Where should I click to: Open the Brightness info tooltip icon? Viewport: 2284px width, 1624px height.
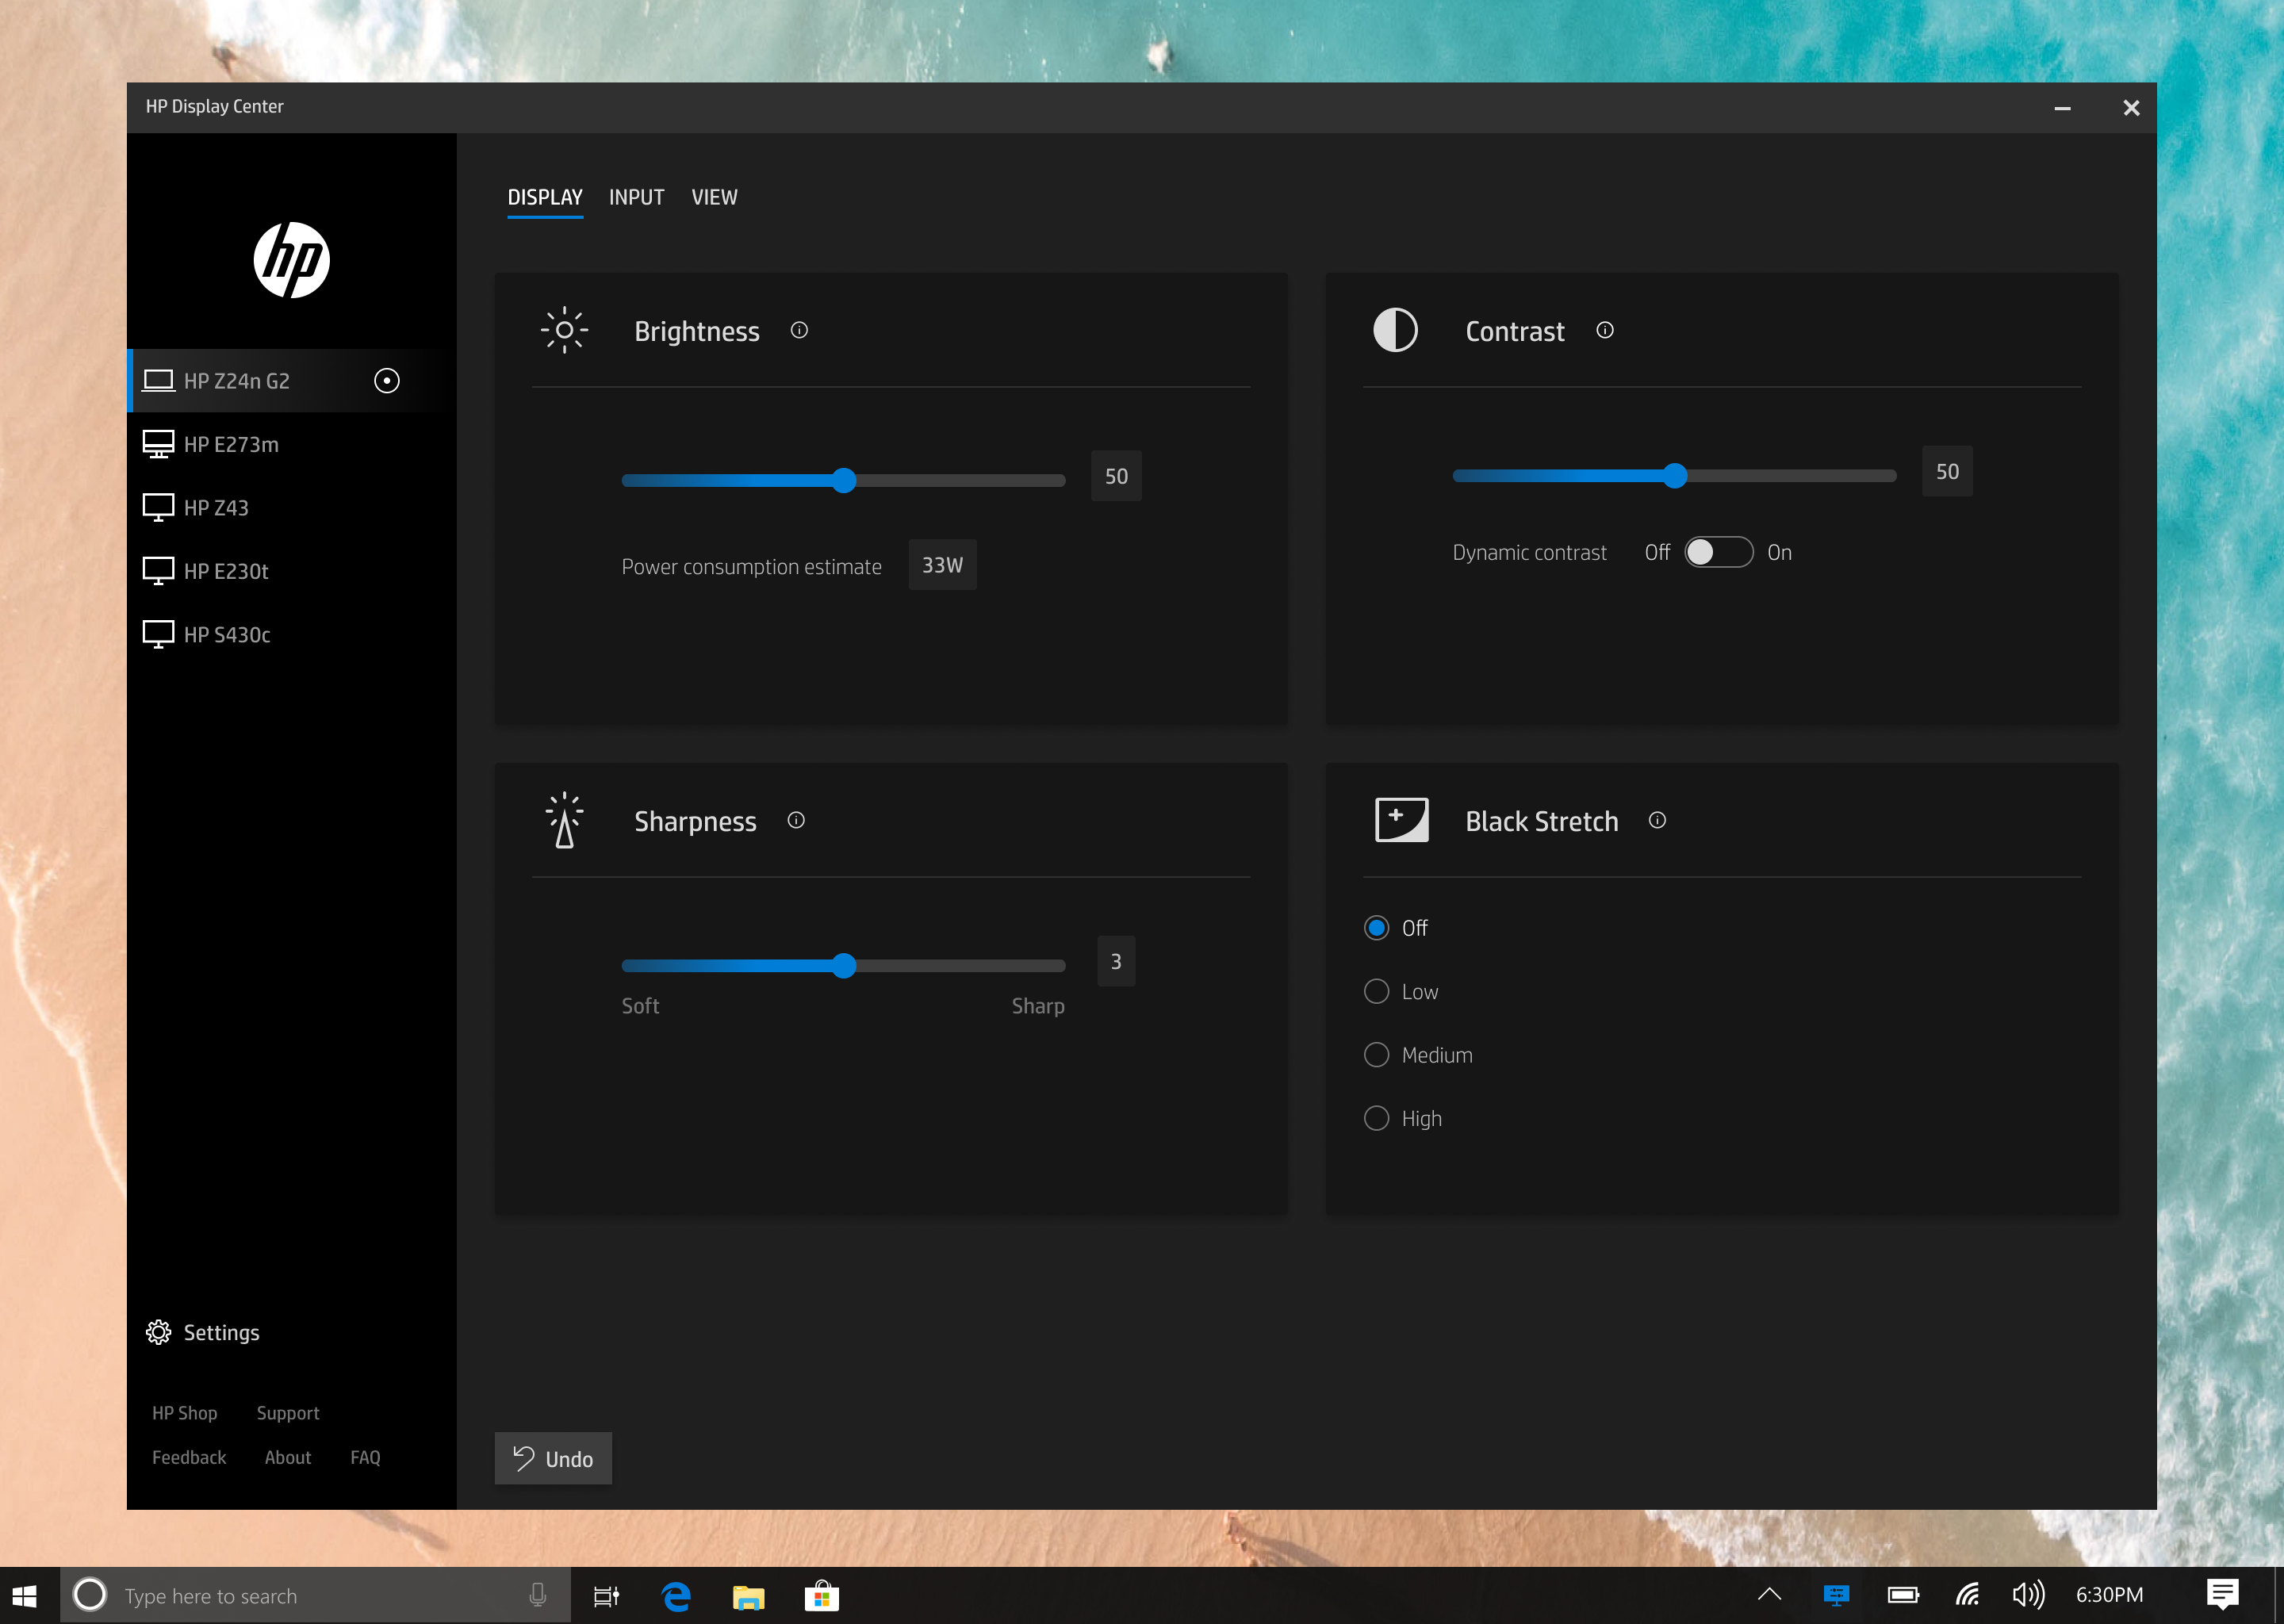pyautogui.click(x=799, y=330)
